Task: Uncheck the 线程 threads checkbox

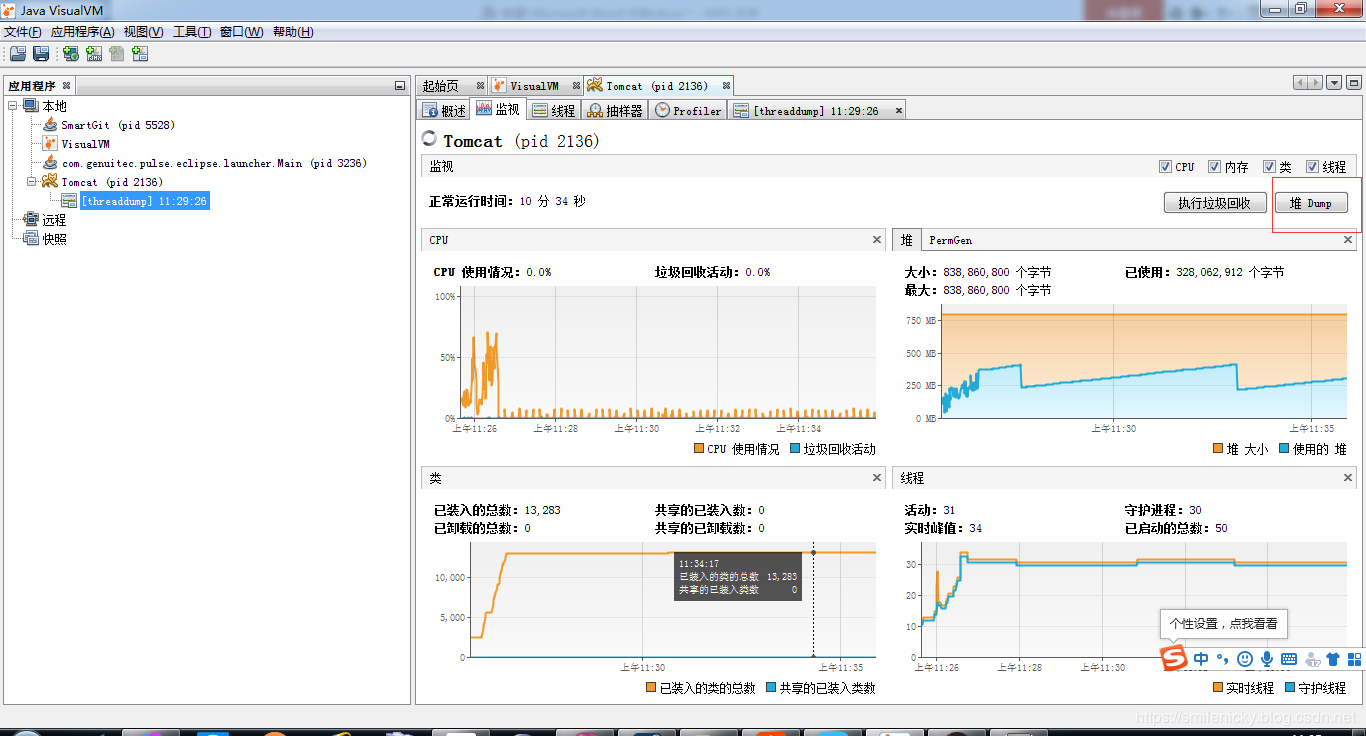Action: click(1312, 167)
